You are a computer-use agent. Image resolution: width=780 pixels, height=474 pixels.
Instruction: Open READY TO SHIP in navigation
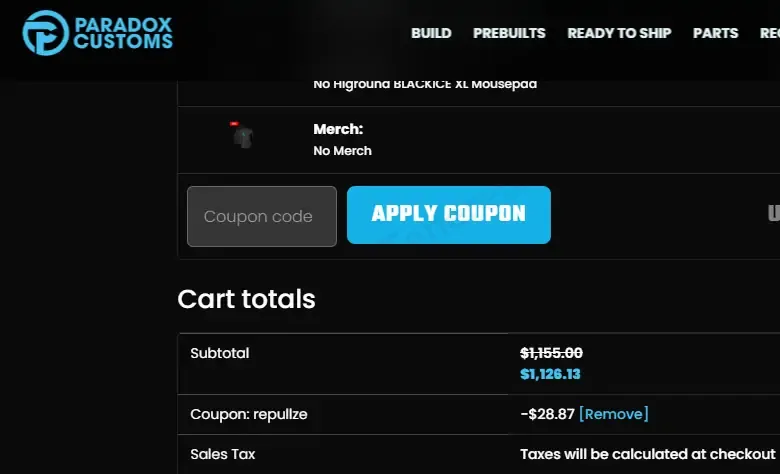619,33
